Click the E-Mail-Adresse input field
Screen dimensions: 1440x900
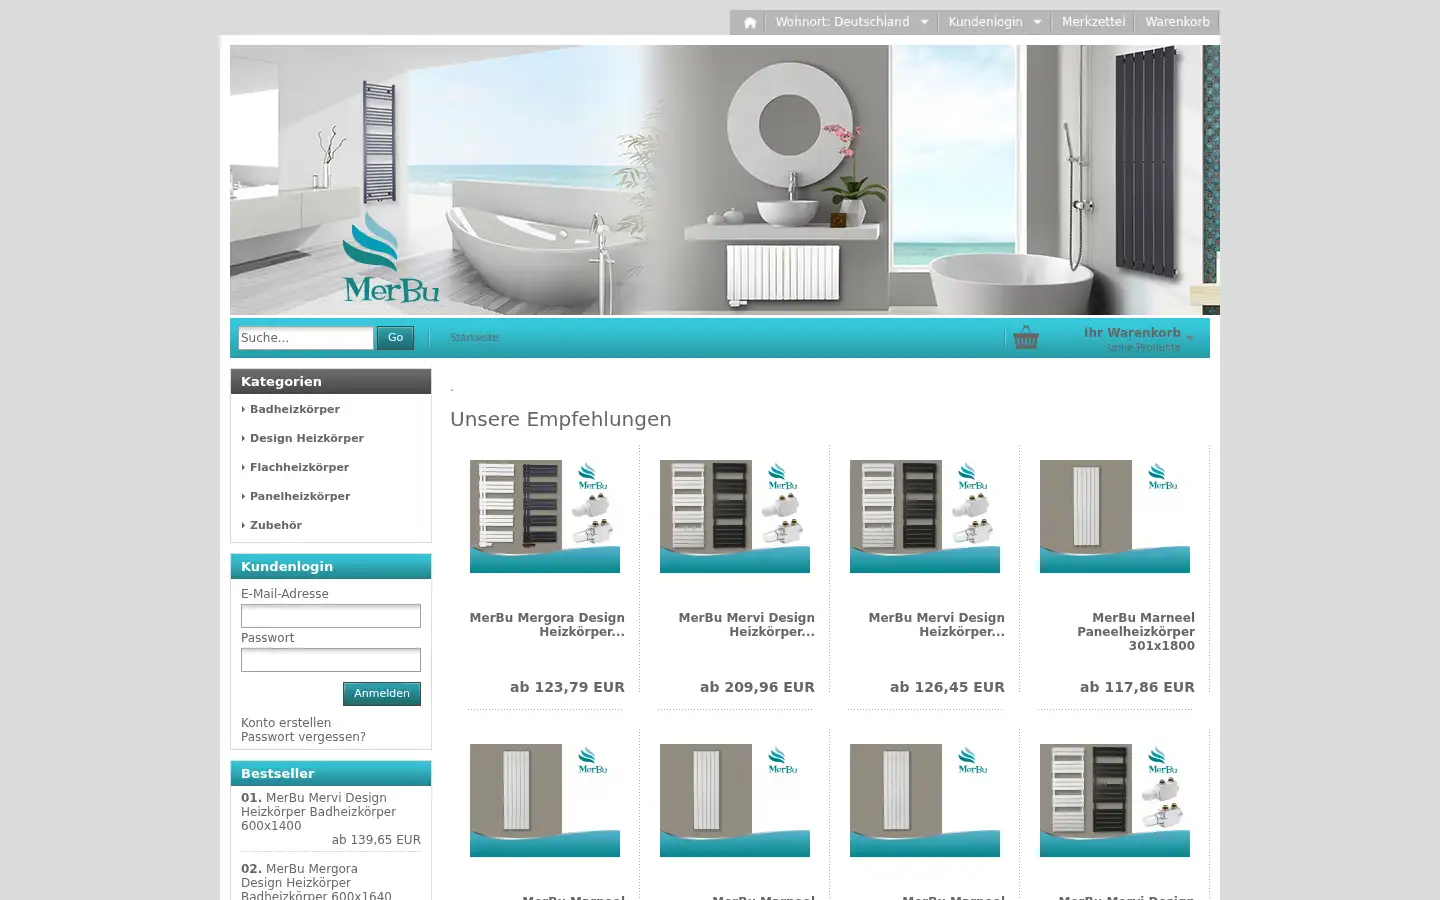331,616
